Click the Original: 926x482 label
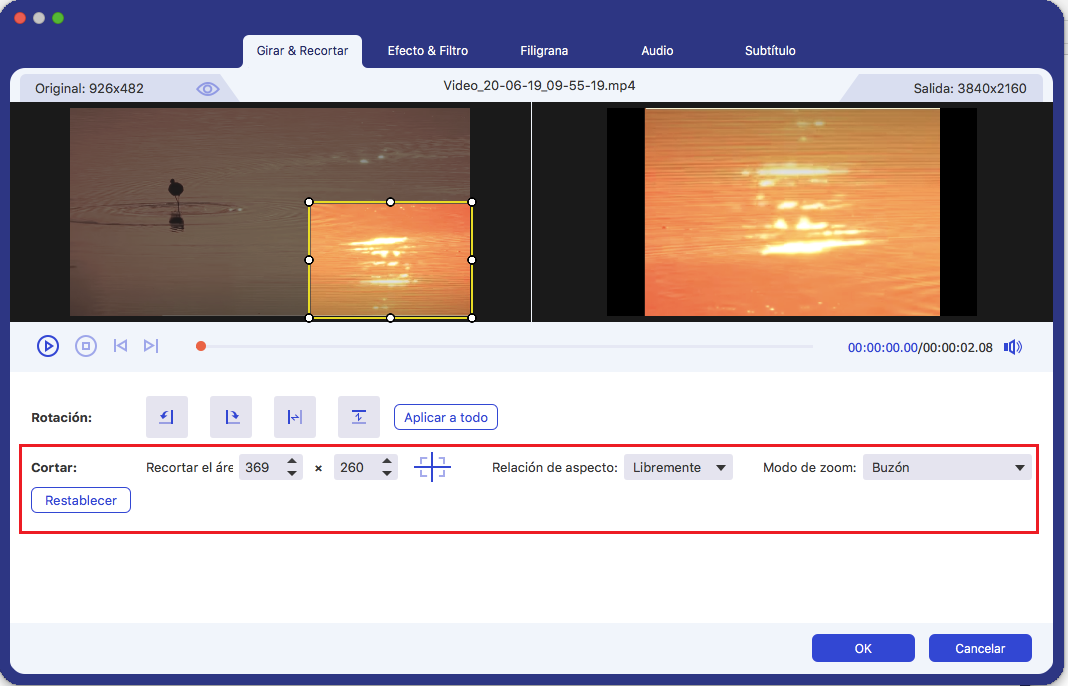 89,89
